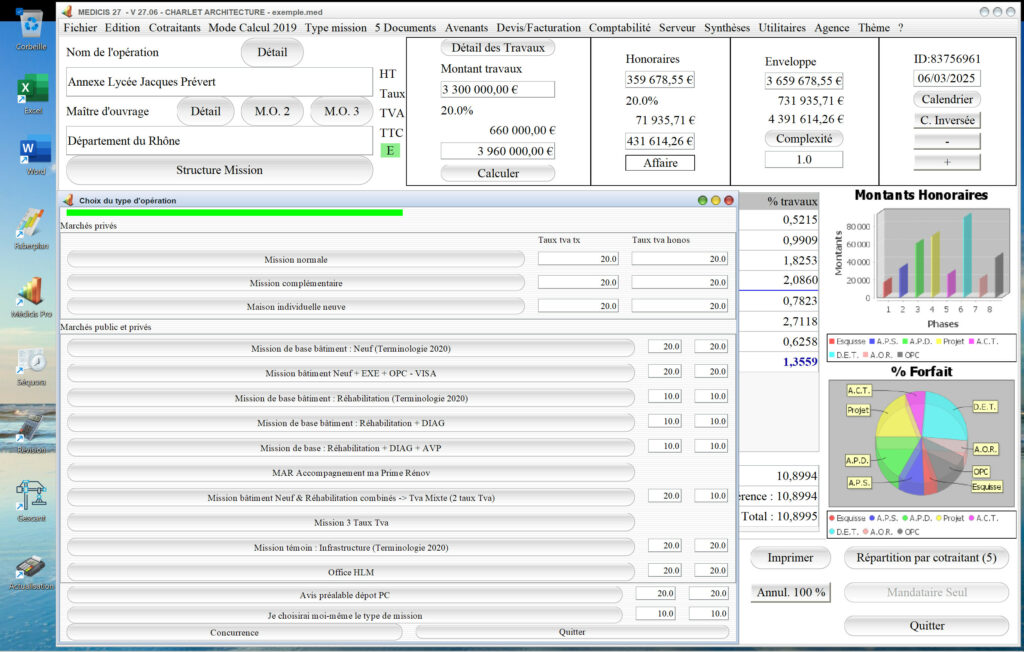This screenshot has height=652, width=1024.
Task: Open the Actualisation desktop shortcut
Action: pyautogui.click(x=31, y=570)
